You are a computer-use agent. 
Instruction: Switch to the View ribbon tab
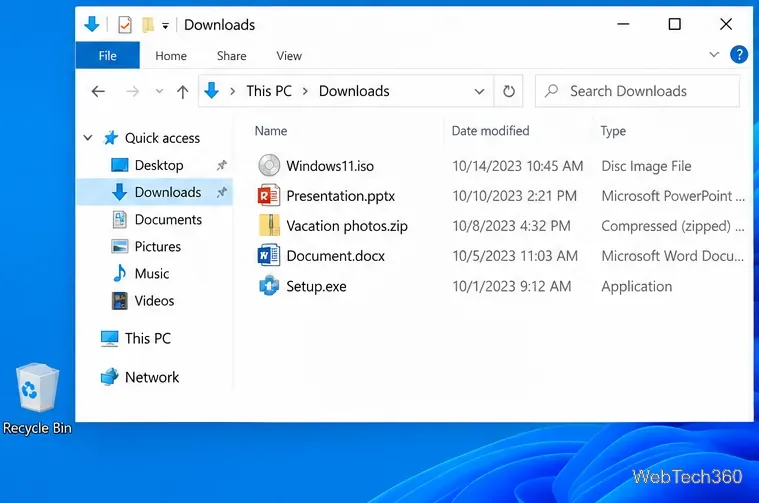point(289,56)
